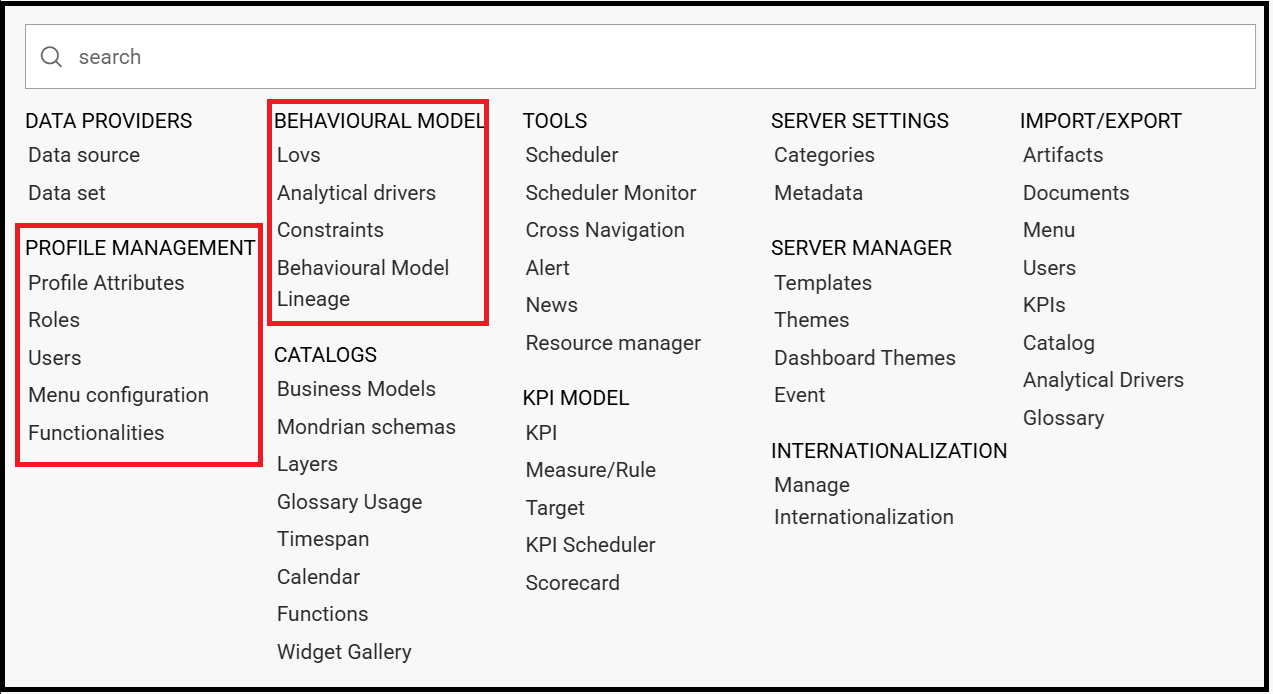Screen dimensions: 1273x694
Task: Open the Alert tool
Action: tap(548, 268)
